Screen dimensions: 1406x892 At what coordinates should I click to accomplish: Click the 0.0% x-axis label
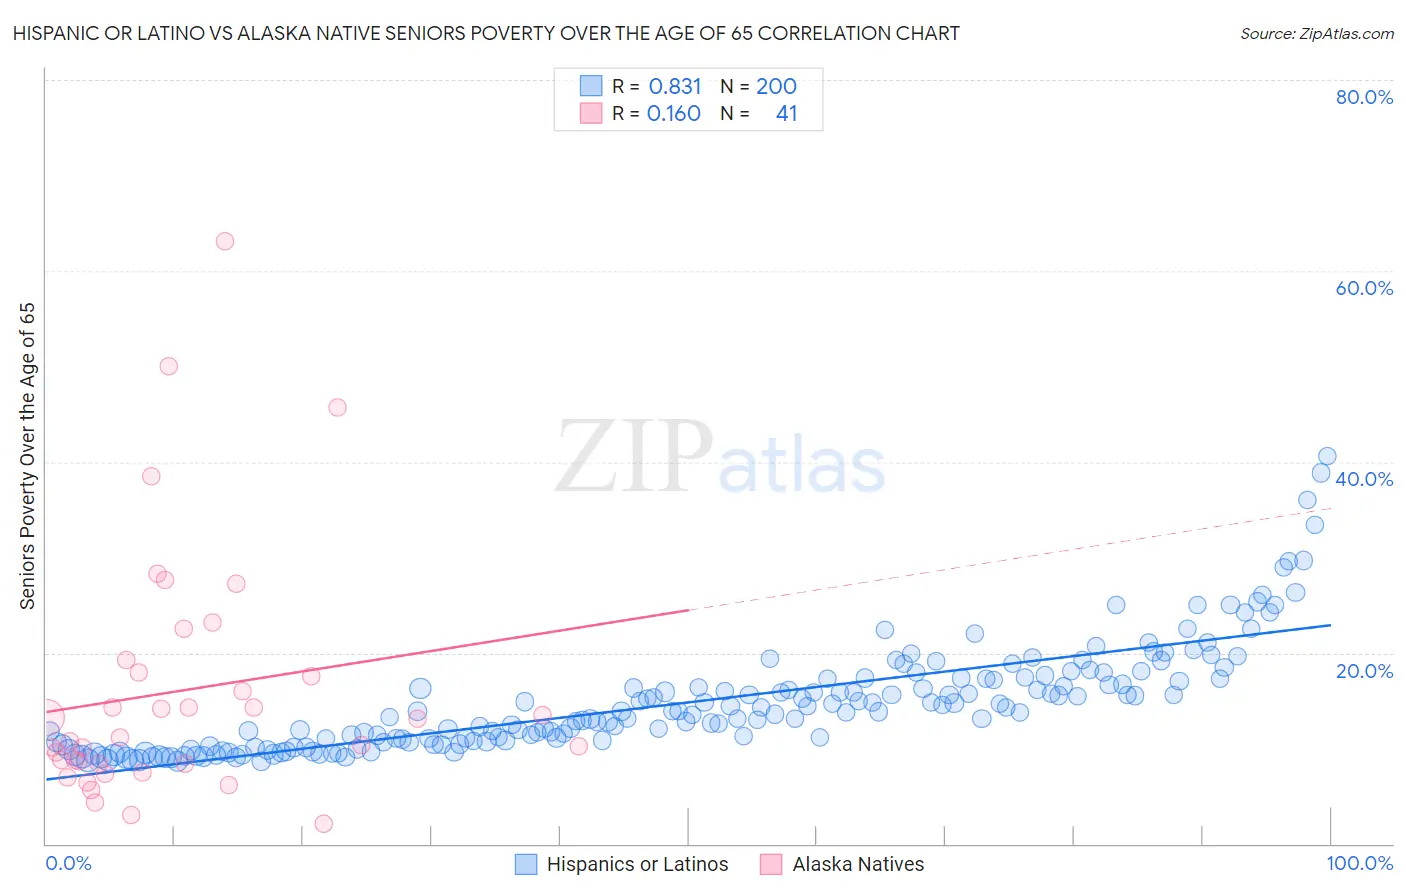(x=68, y=863)
